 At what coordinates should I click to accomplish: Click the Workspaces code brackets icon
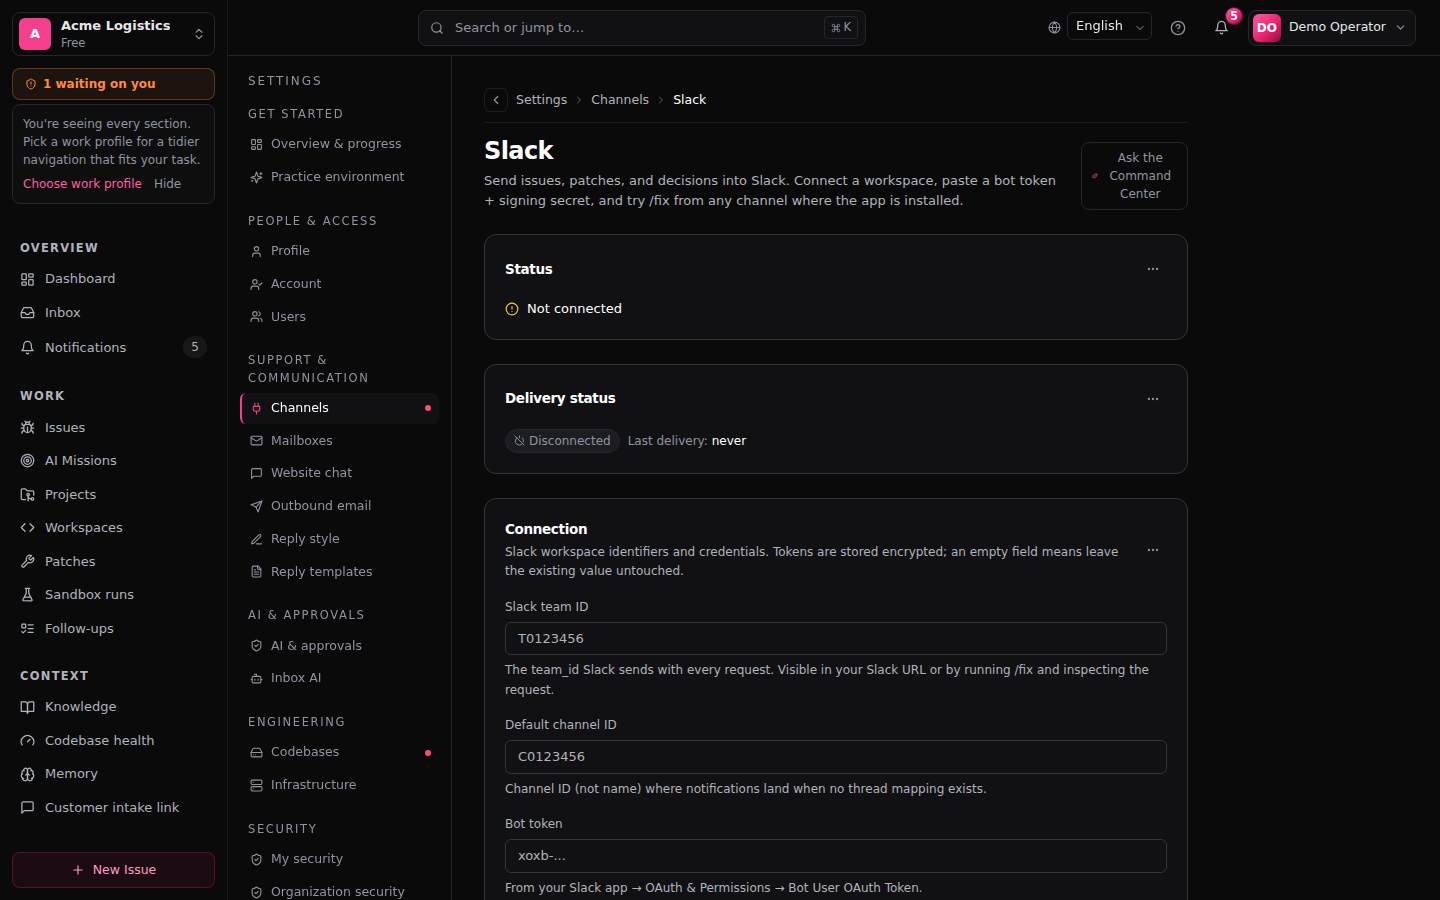[28, 528]
